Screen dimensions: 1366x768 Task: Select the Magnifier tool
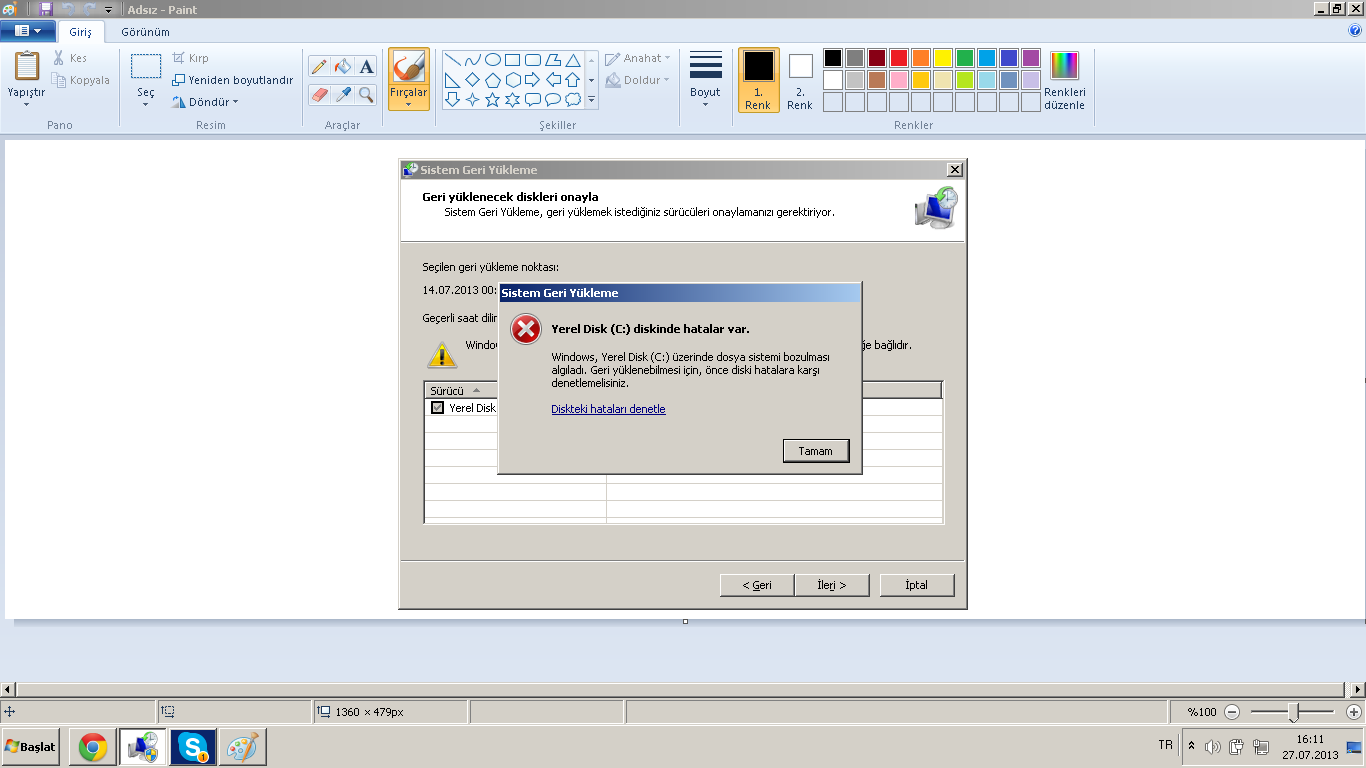pos(367,94)
